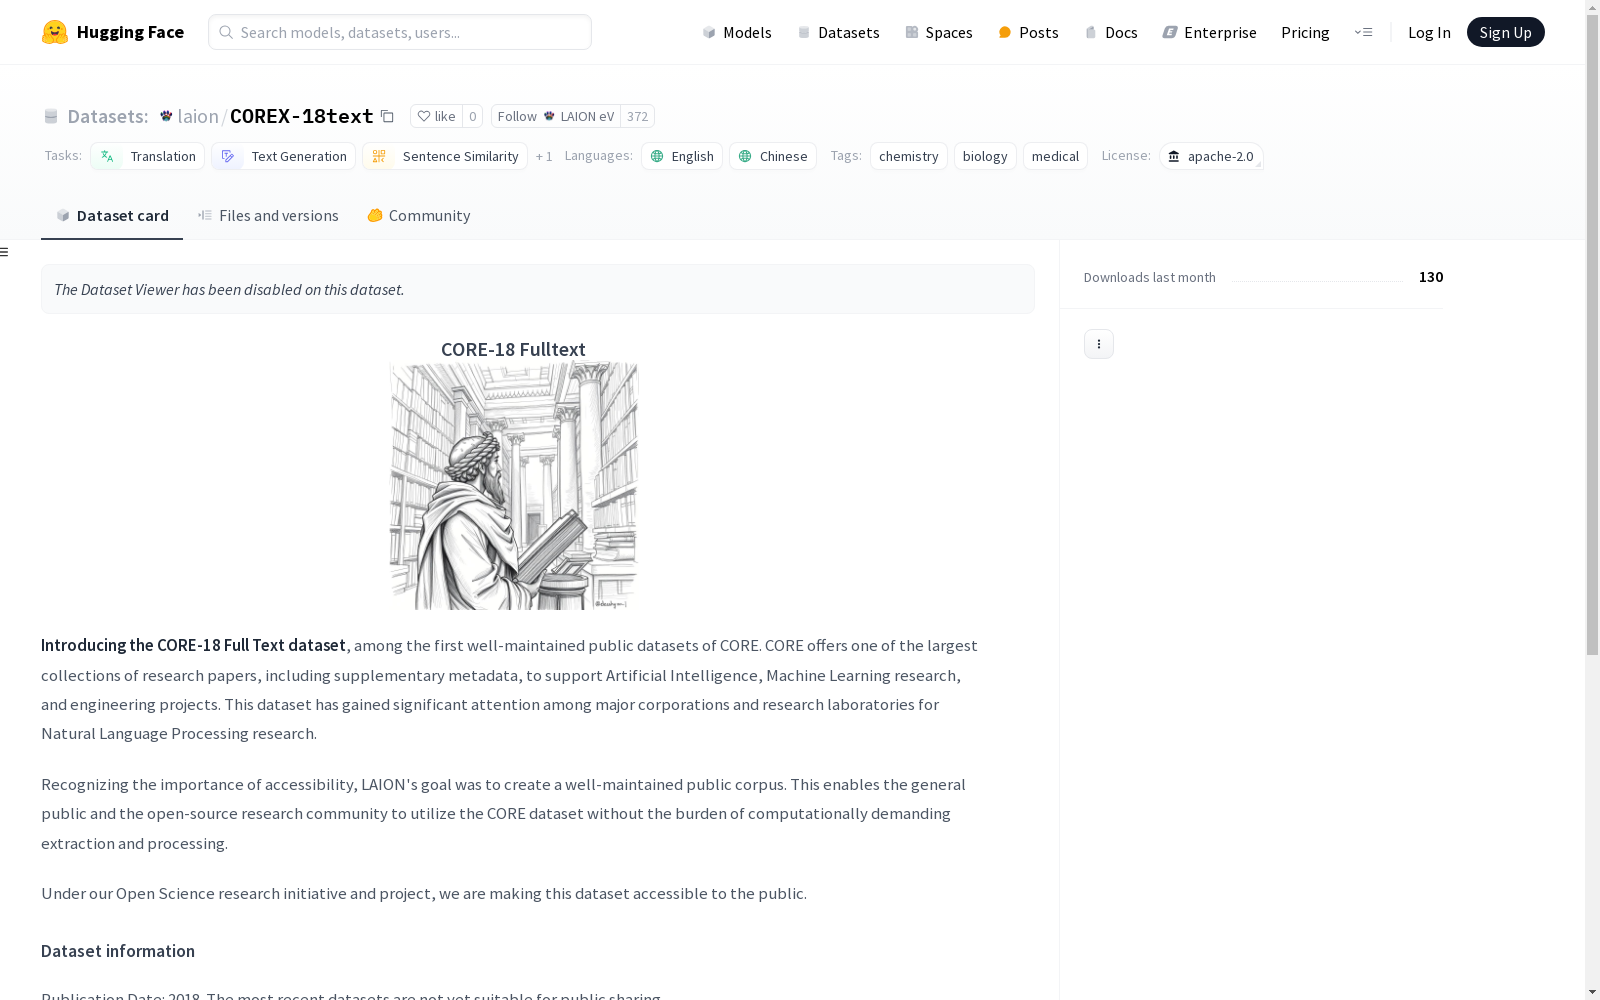This screenshot has height=1000, width=1600.
Task: Click the COREX-18text dataset name
Action: (x=302, y=116)
